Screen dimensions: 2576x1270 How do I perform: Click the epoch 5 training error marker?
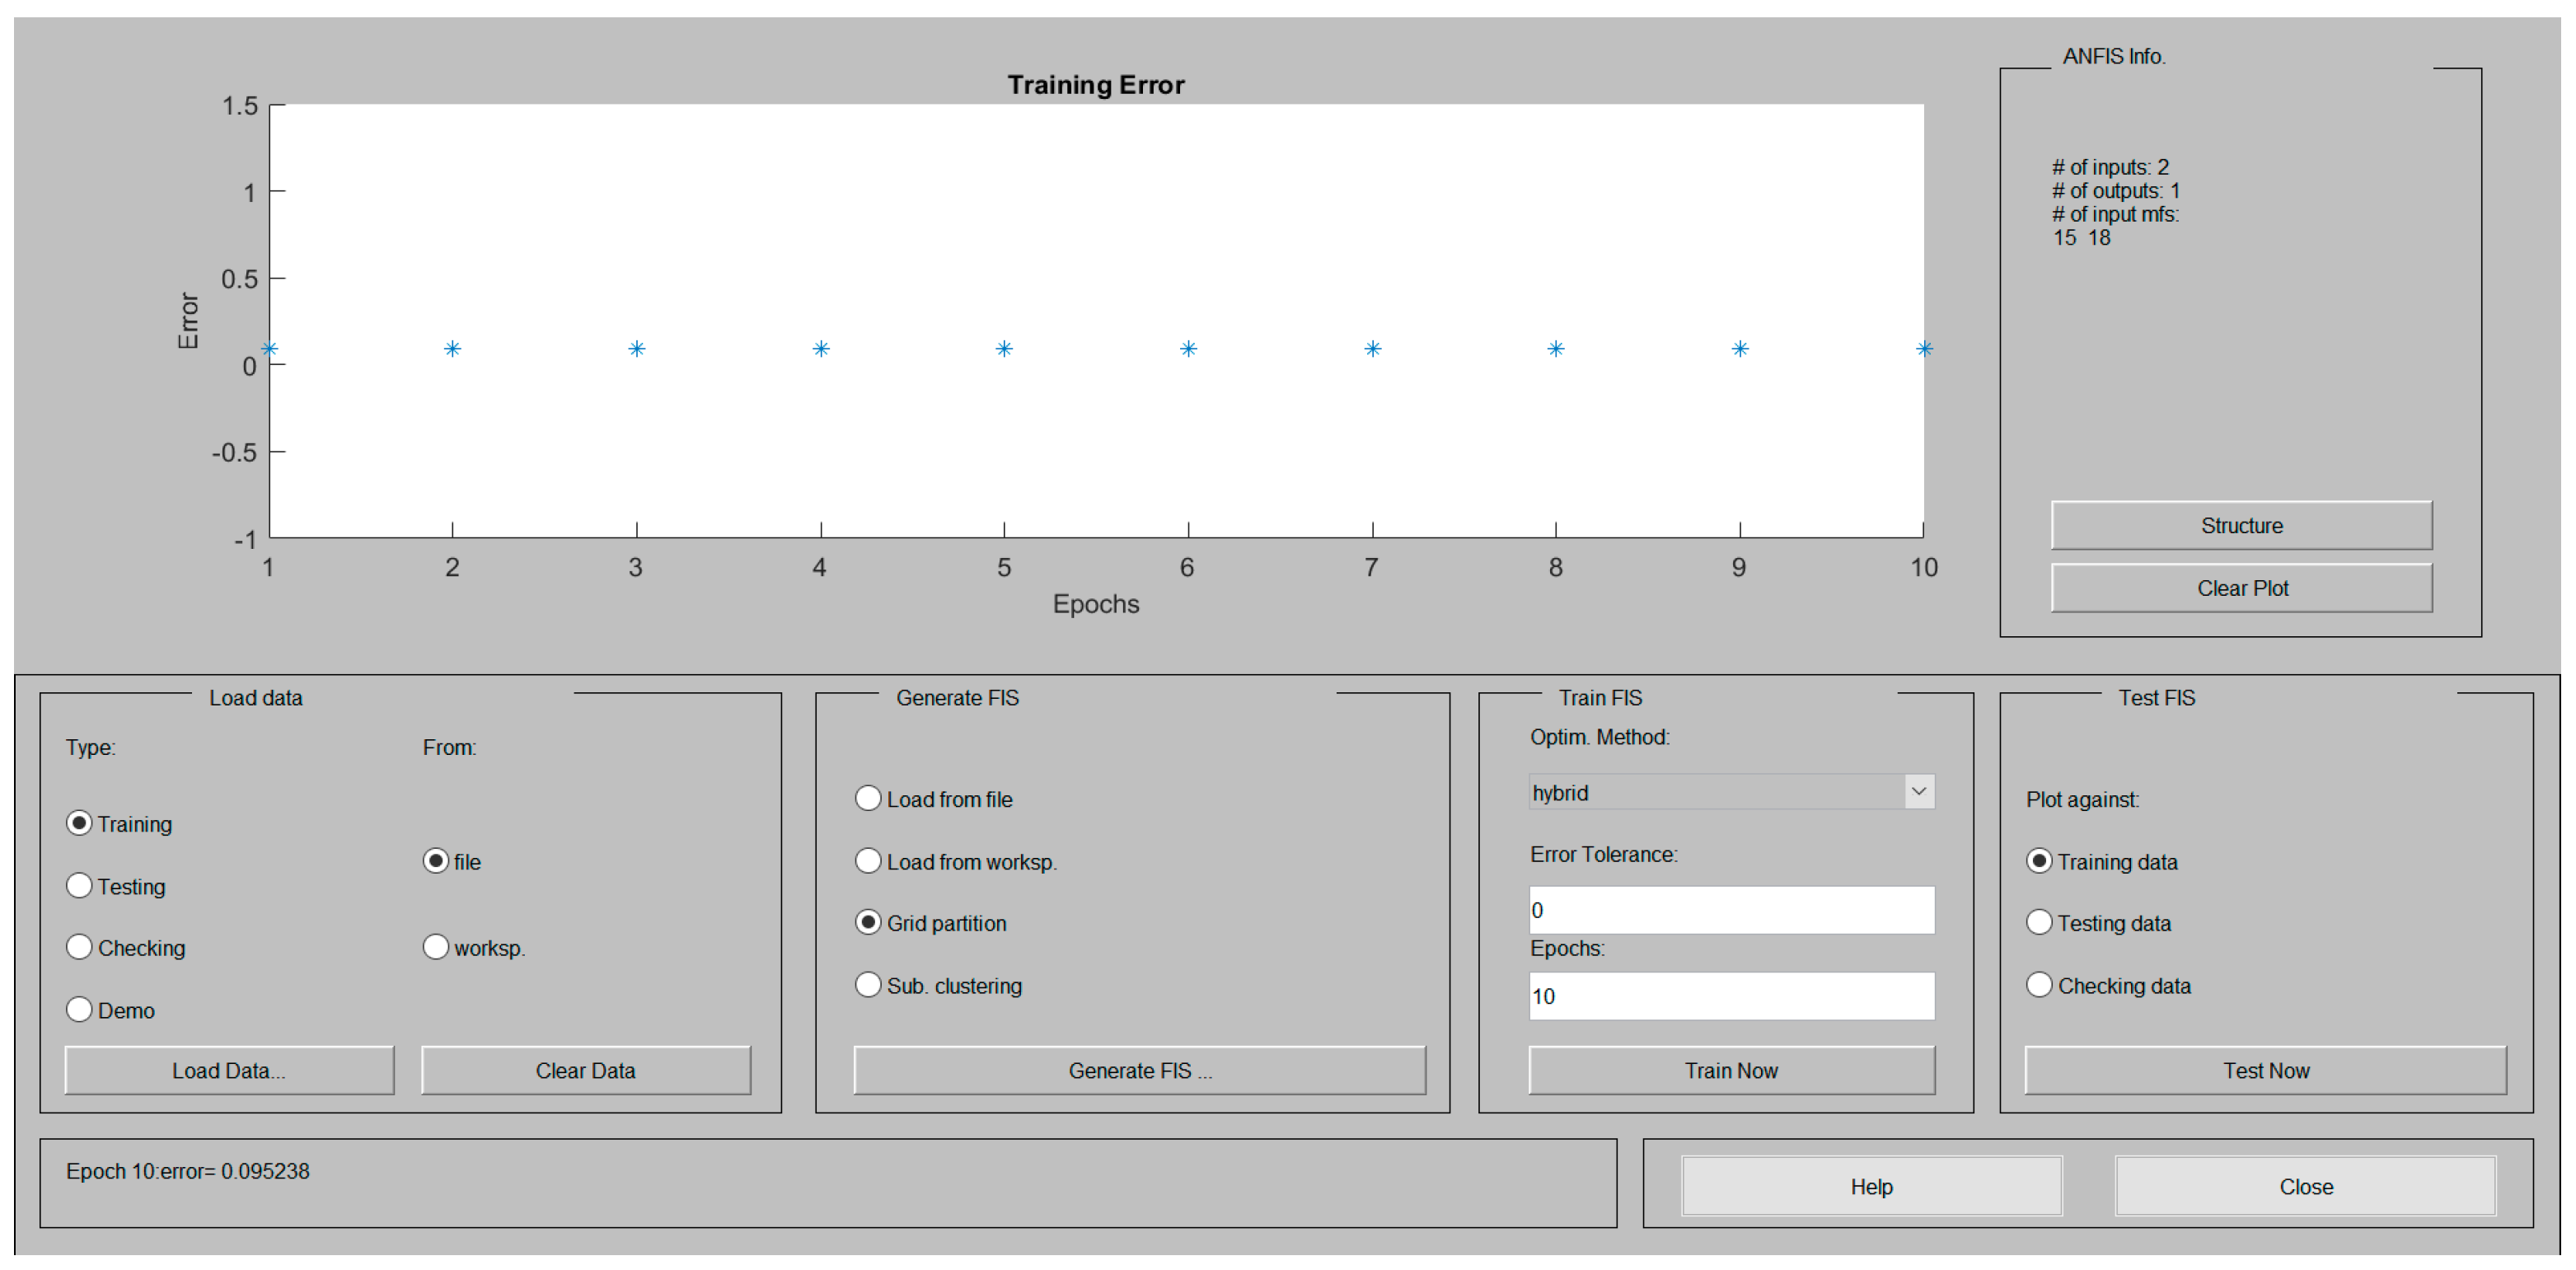(x=1004, y=349)
